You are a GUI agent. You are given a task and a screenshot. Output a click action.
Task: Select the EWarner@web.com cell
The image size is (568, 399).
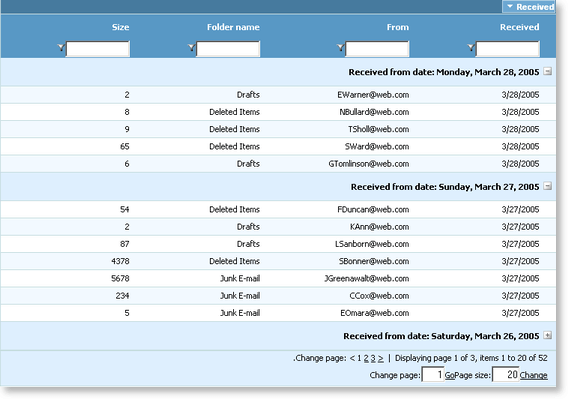click(x=373, y=95)
